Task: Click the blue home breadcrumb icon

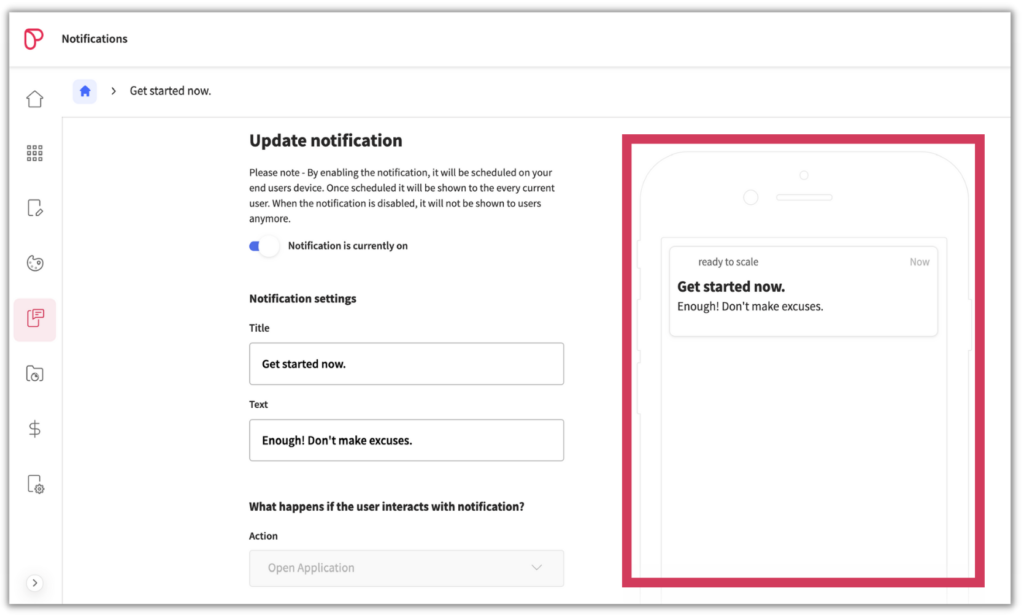Action: pyautogui.click(x=85, y=91)
